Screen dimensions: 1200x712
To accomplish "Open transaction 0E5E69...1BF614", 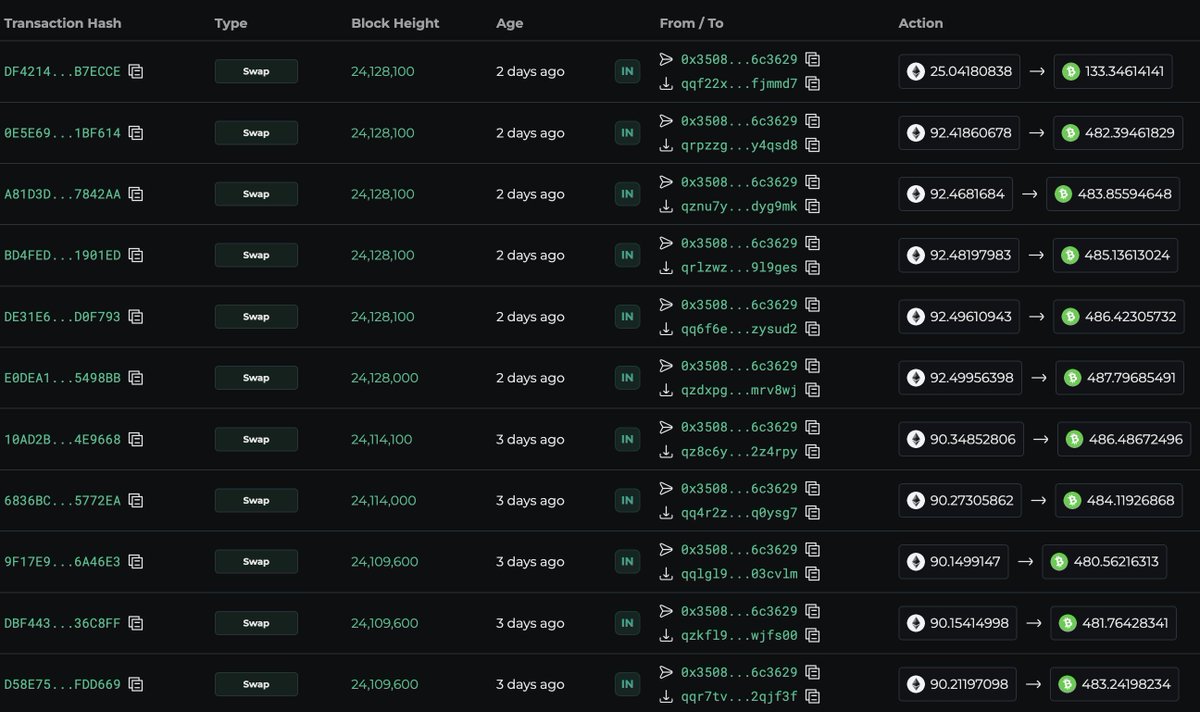I will point(62,133).
